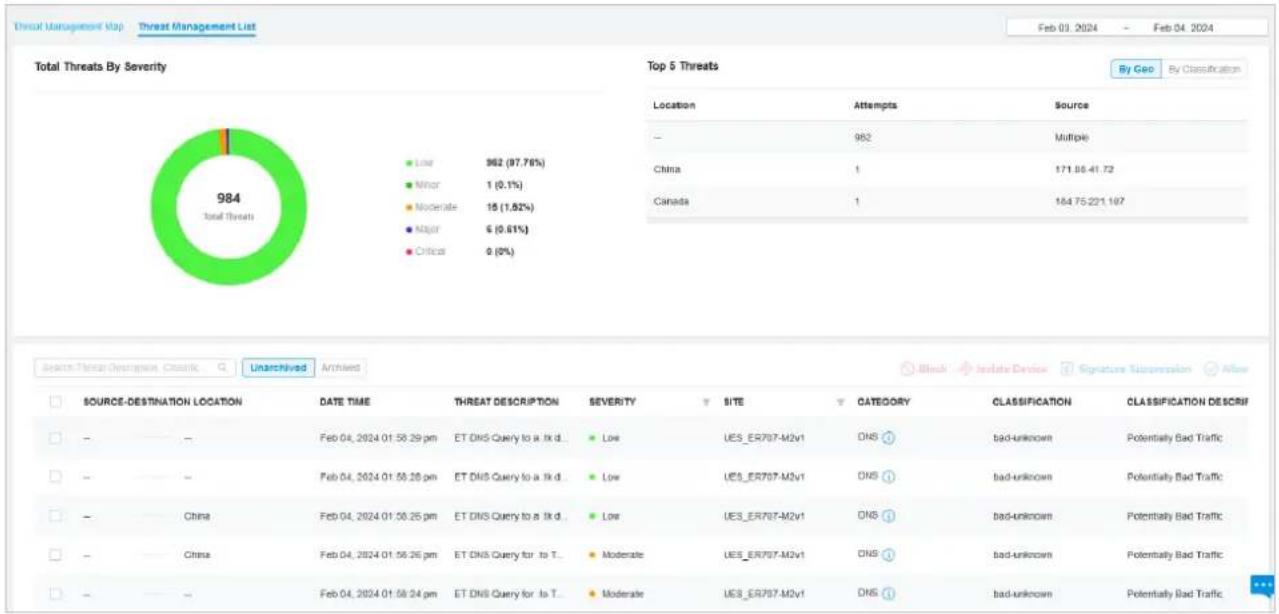The height and width of the screenshot is (614, 1279).
Task: Click the Classification column header
Action: click(1032, 402)
